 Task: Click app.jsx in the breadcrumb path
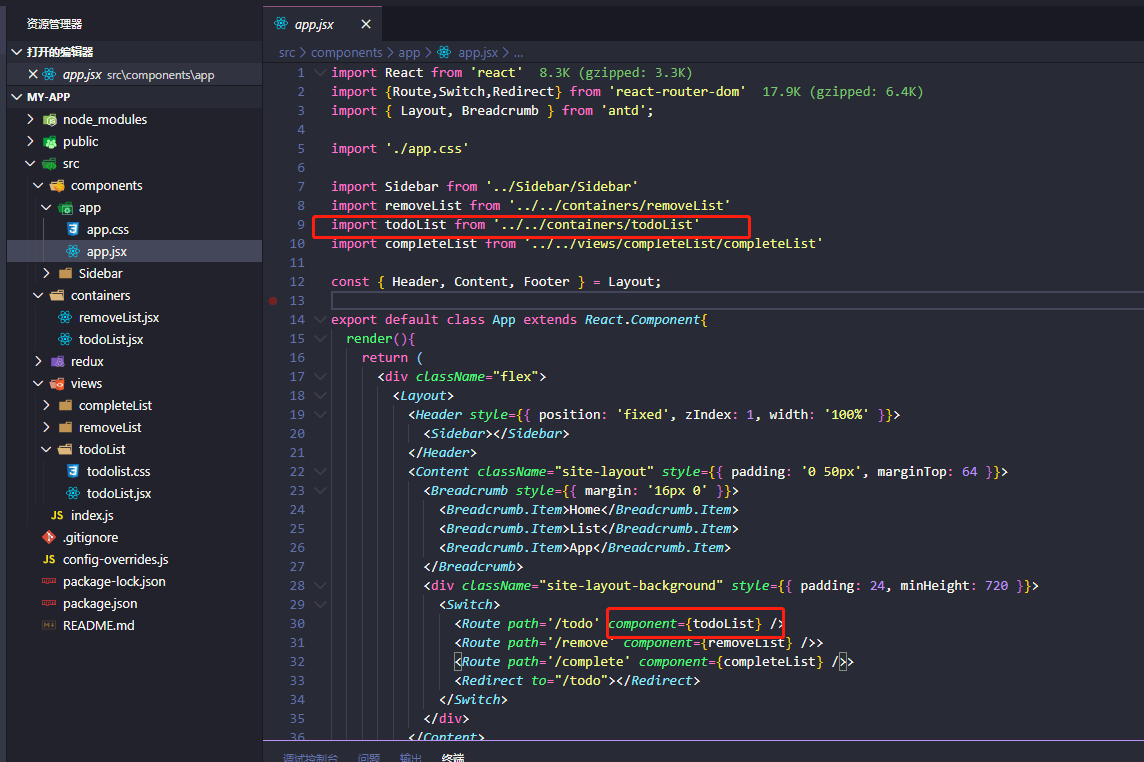(x=478, y=53)
